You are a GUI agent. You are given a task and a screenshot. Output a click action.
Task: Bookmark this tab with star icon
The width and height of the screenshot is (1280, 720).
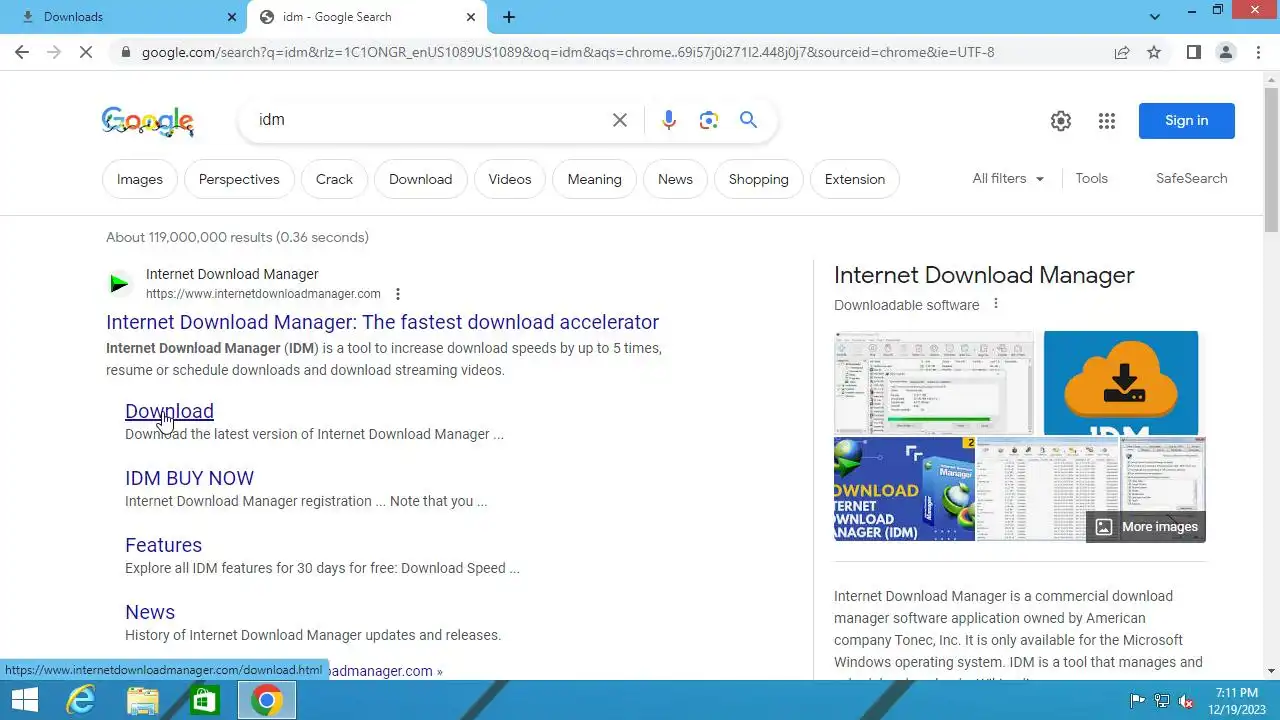click(1154, 52)
